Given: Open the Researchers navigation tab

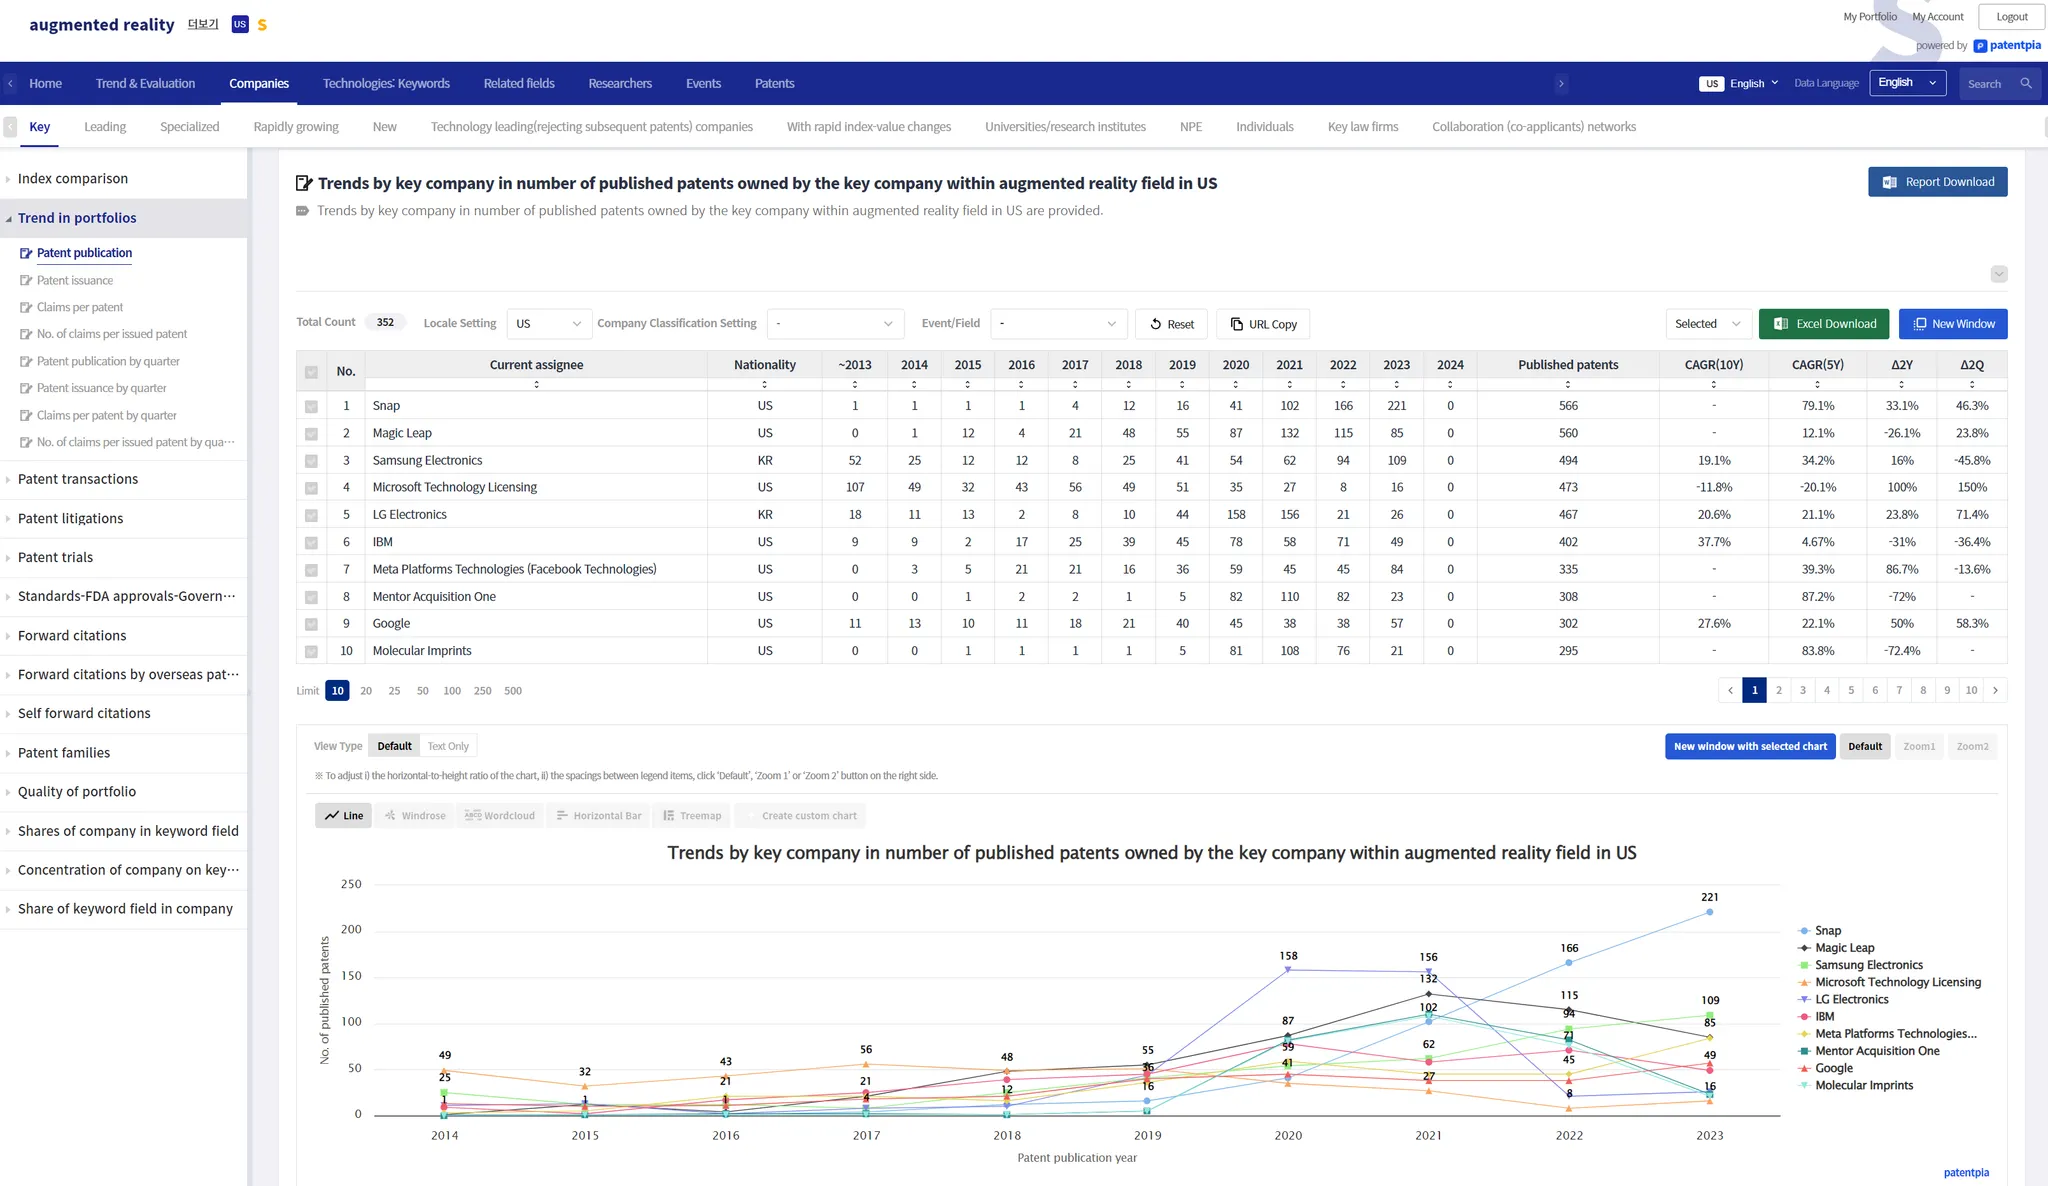Looking at the screenshot, I should click(620, 84).
